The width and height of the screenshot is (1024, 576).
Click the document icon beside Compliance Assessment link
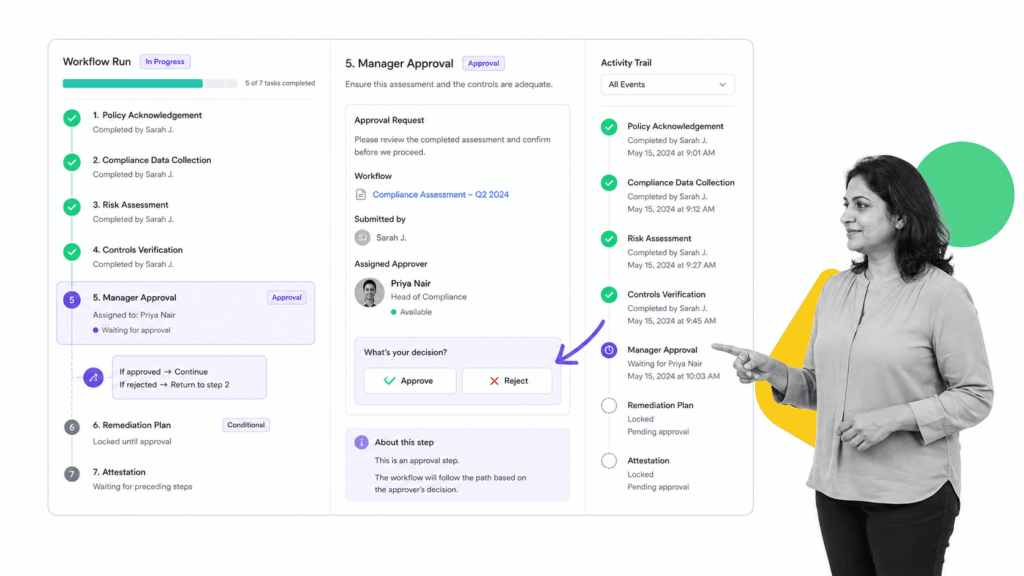[x=360, y=195]
